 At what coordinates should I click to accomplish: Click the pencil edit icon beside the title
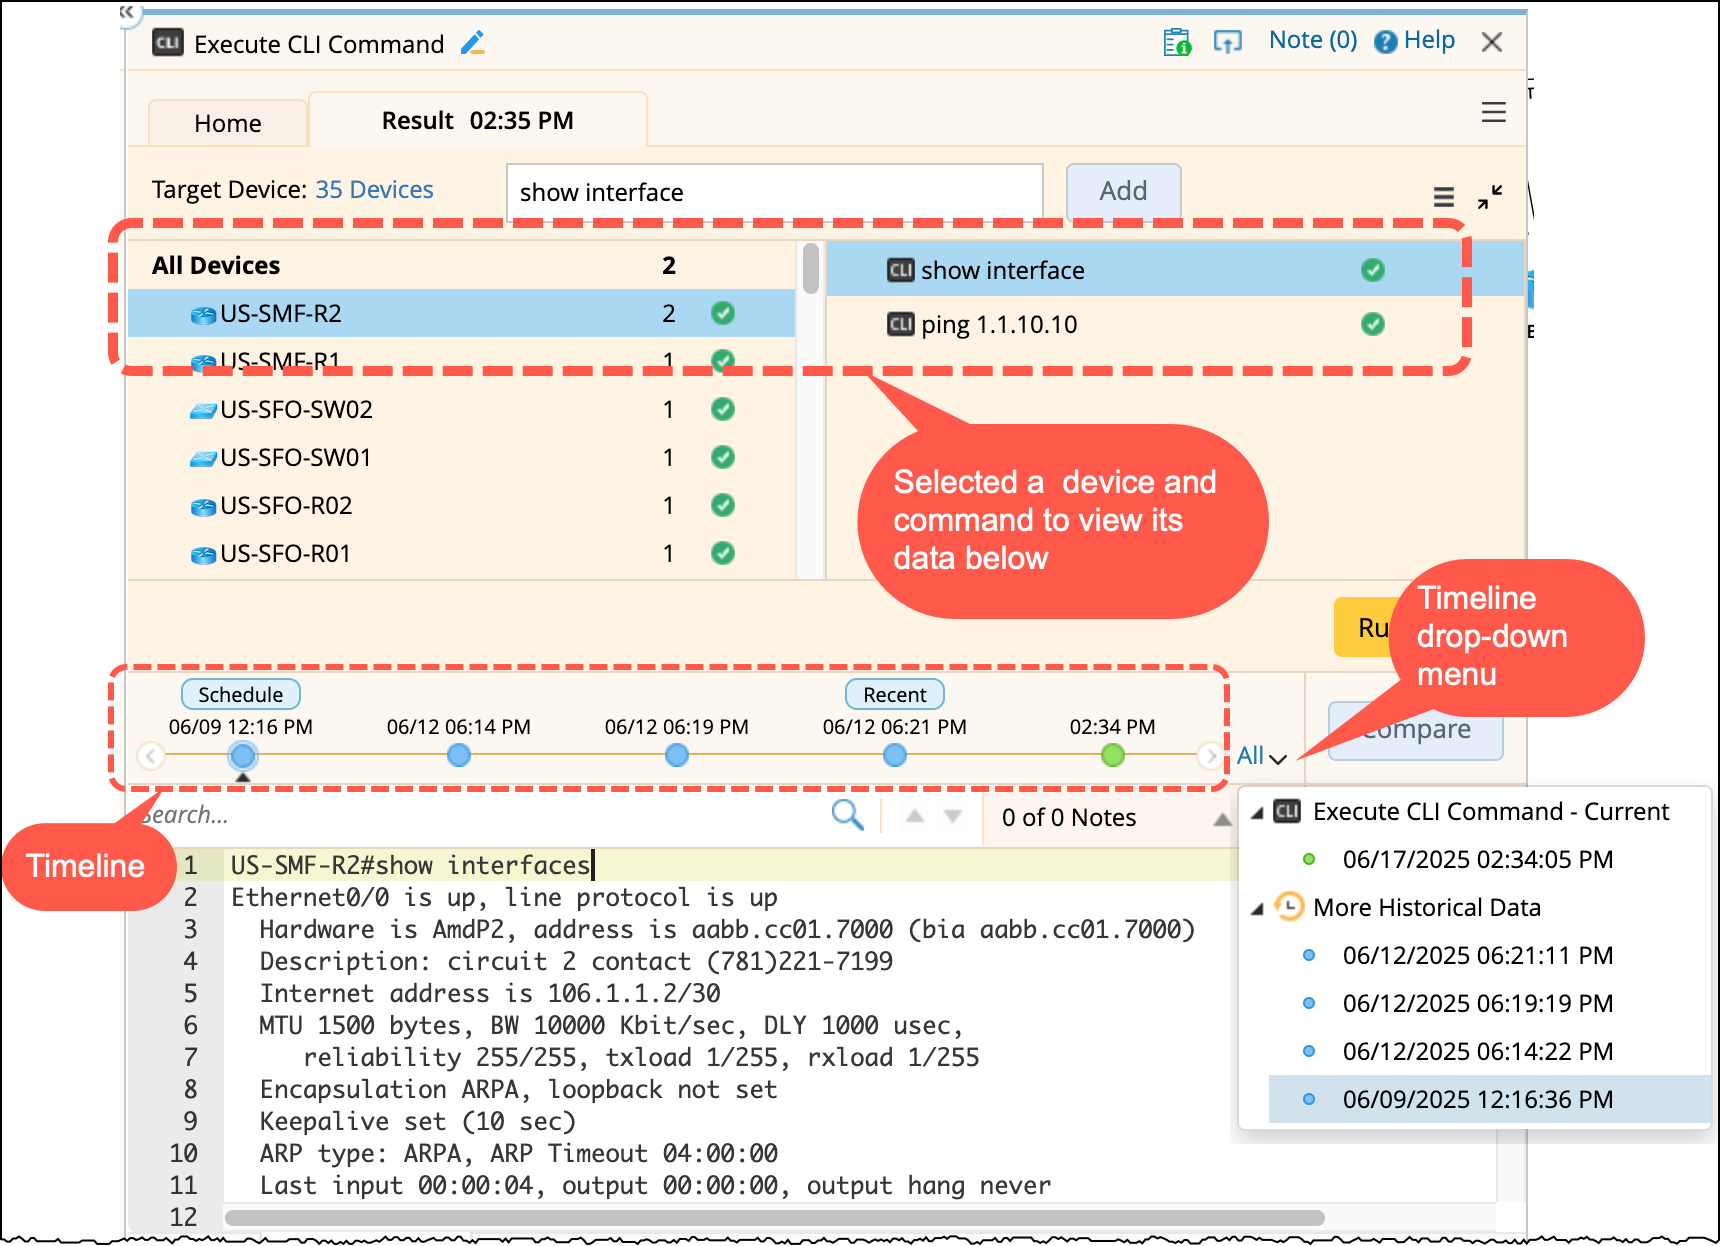(x=473, y=43)
